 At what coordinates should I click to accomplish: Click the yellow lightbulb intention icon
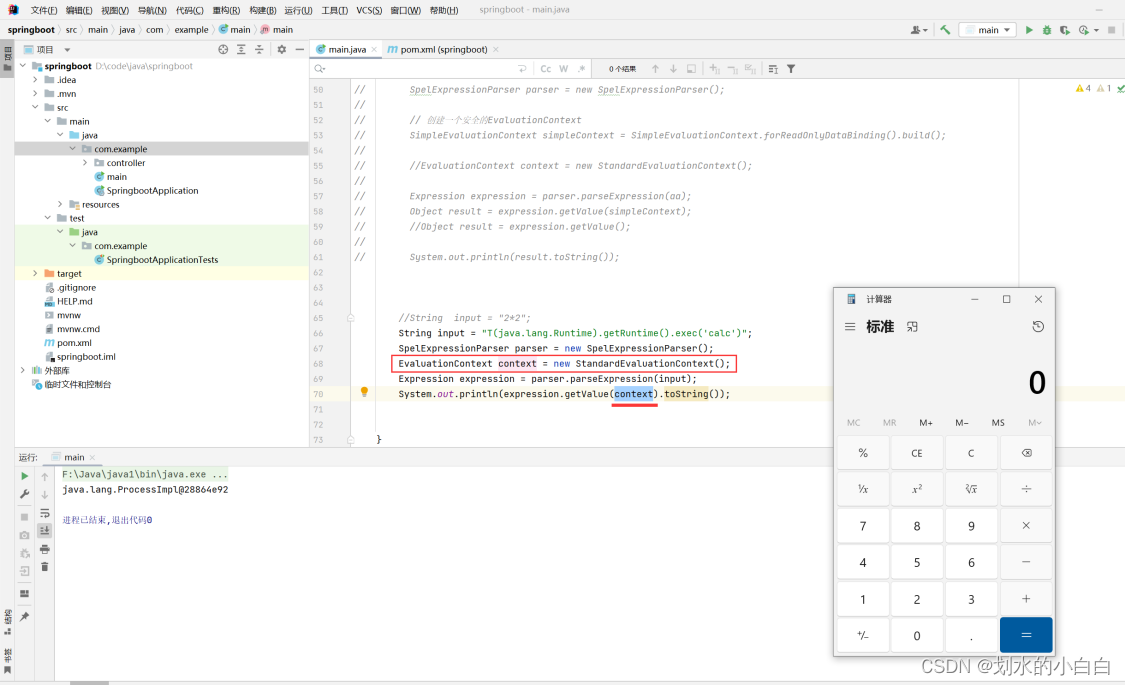tap(364, 392)
